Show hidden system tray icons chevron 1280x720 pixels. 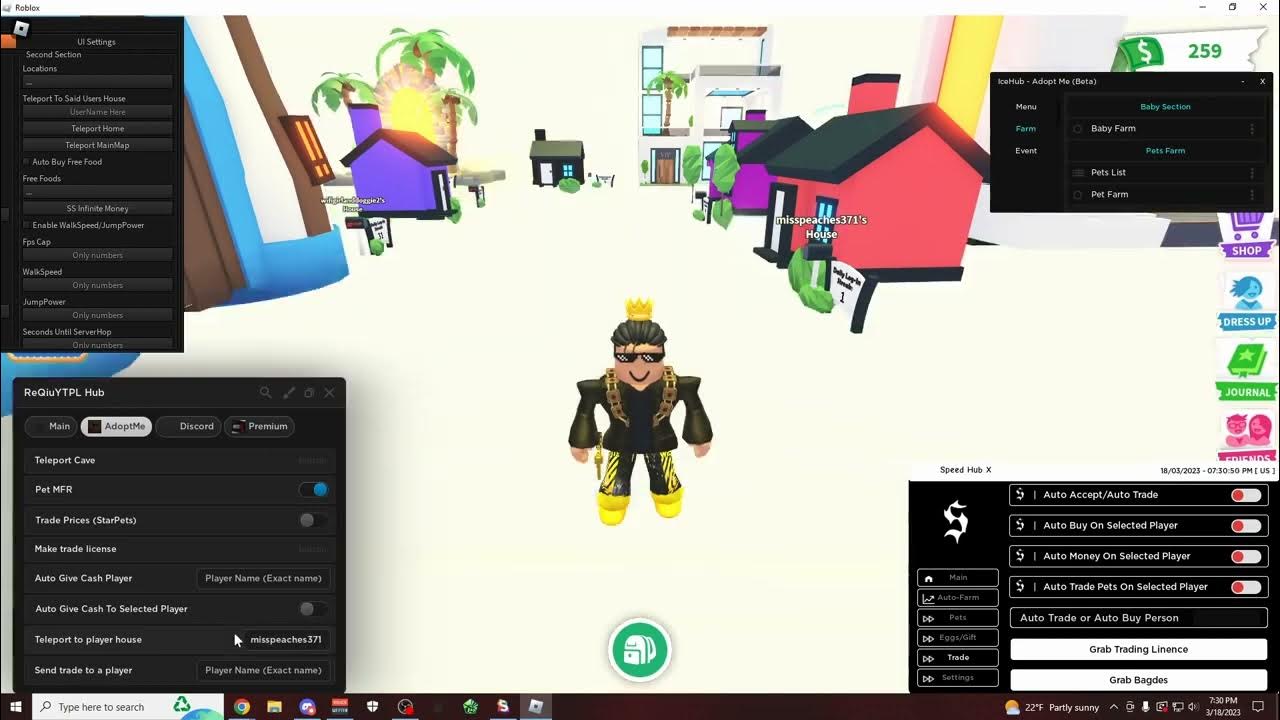1113,707
